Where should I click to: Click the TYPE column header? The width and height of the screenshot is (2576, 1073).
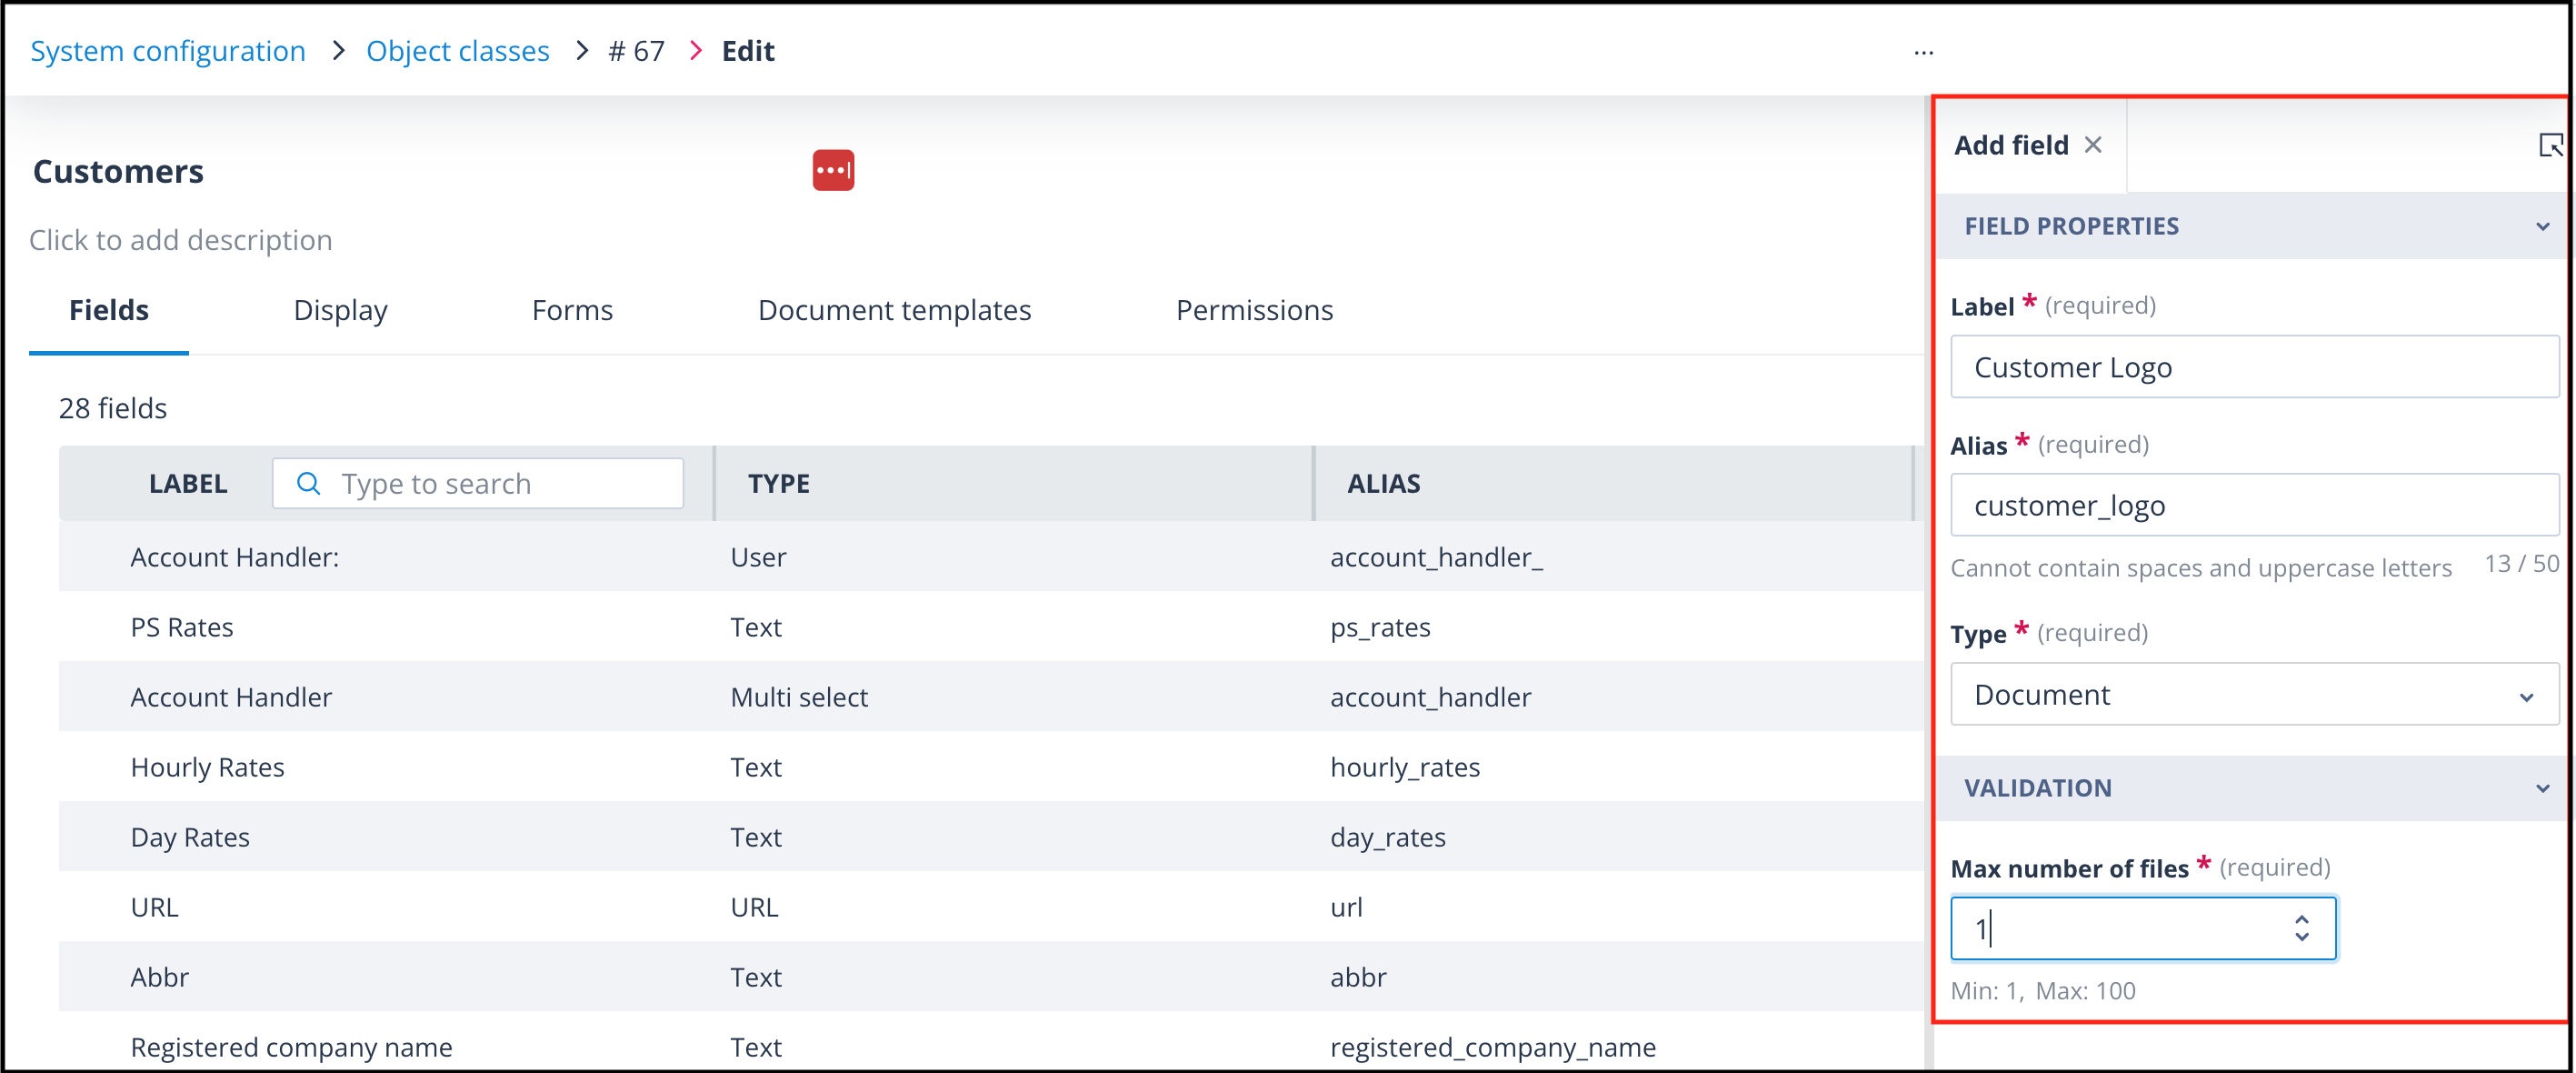779,484
